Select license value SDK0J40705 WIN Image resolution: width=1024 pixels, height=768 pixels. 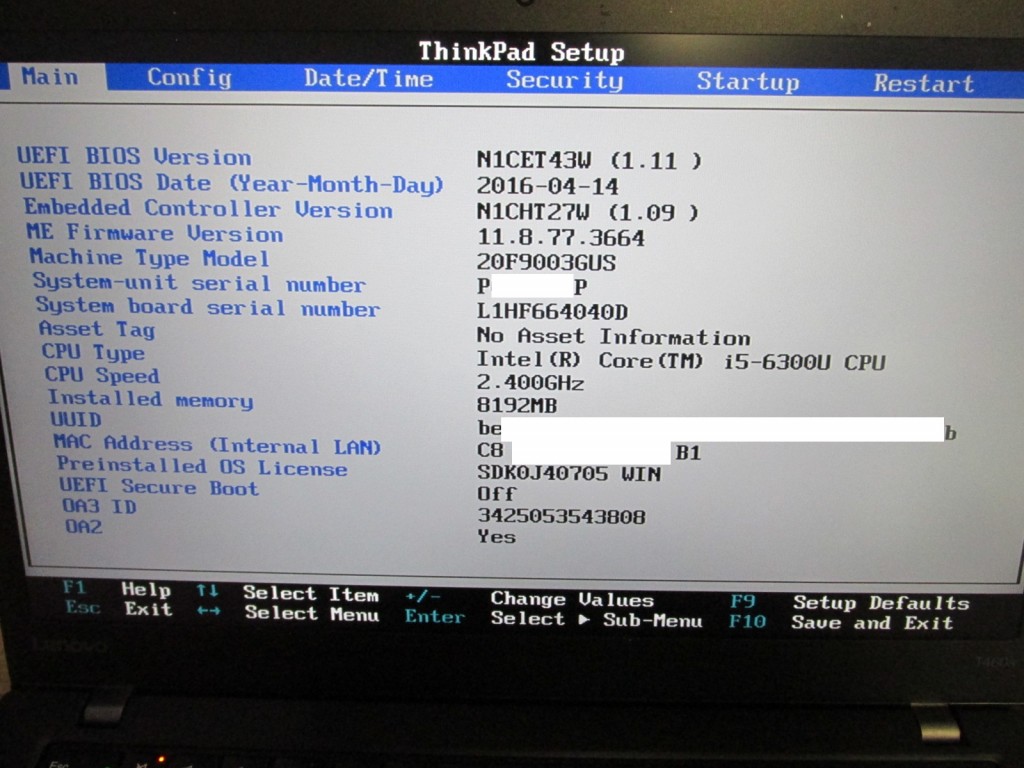coord(569,473)
